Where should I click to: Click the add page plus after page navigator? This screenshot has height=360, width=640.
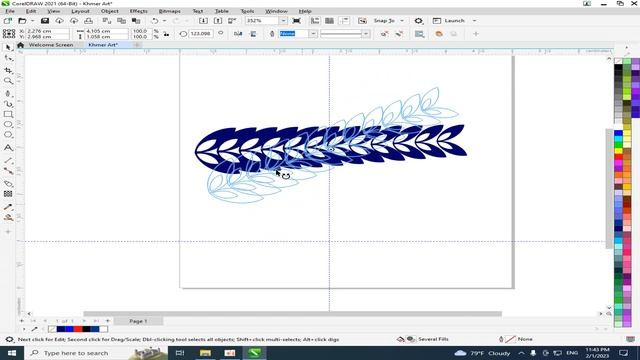108,321
